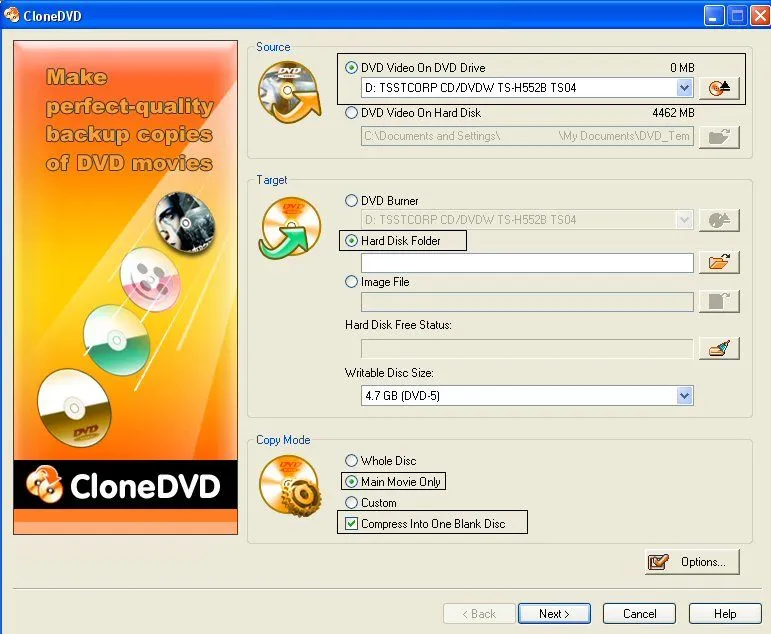Click the hard disk free status refresh icon

(718, 349)
